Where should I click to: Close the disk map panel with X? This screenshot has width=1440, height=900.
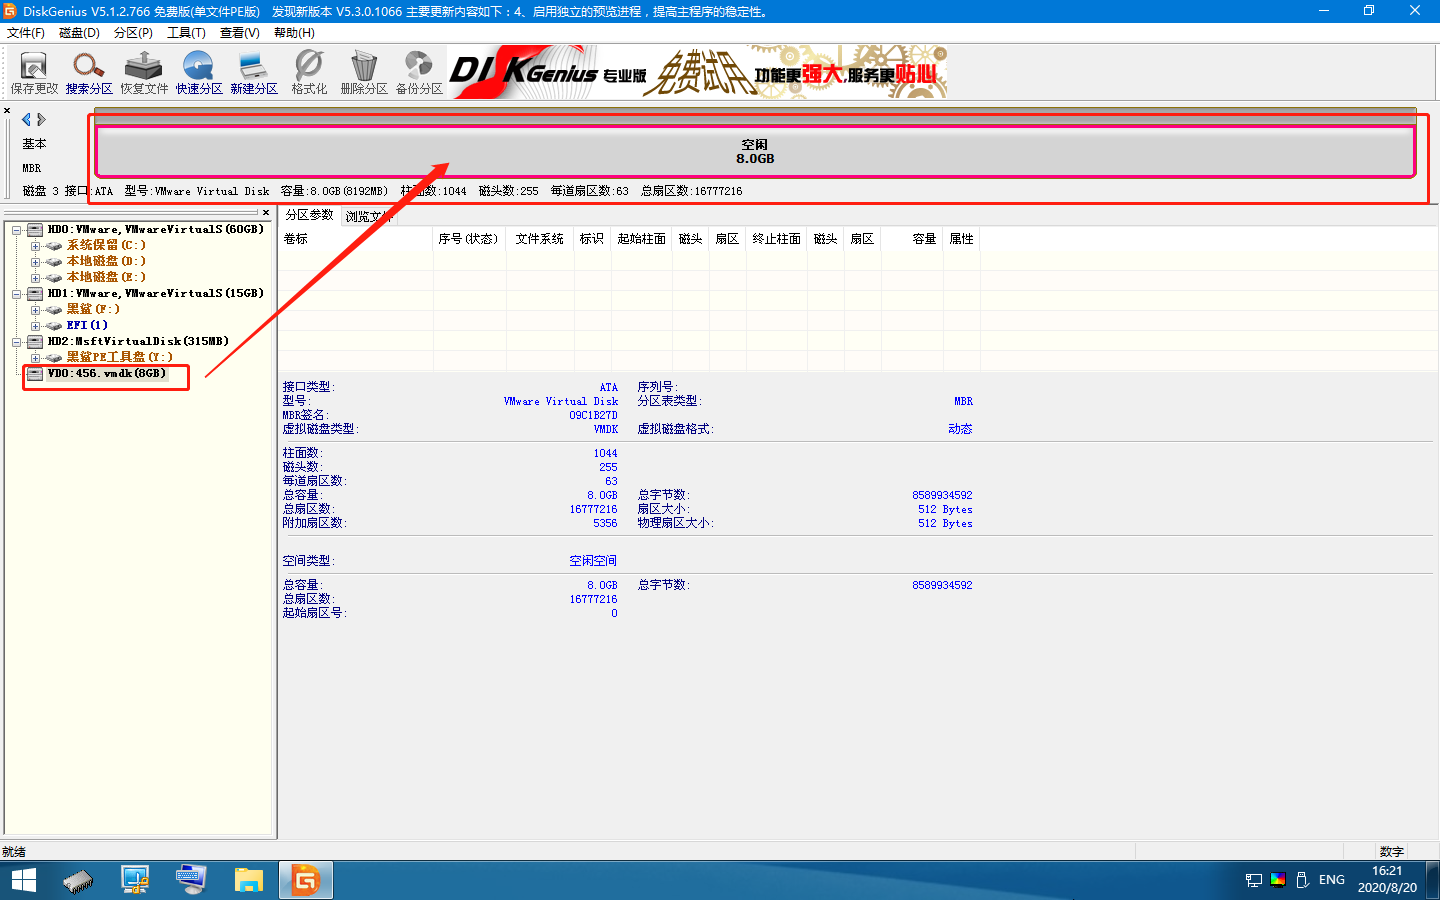click(7, 111)
